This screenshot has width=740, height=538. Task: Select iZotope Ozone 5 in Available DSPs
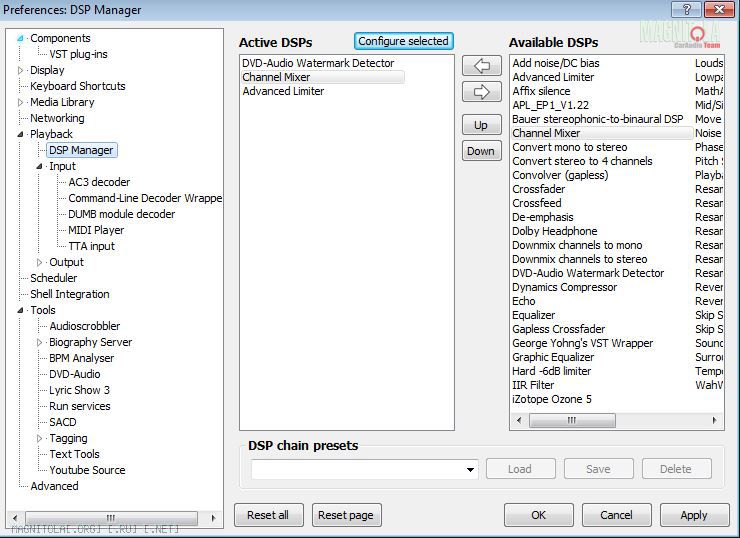point(552,400)
